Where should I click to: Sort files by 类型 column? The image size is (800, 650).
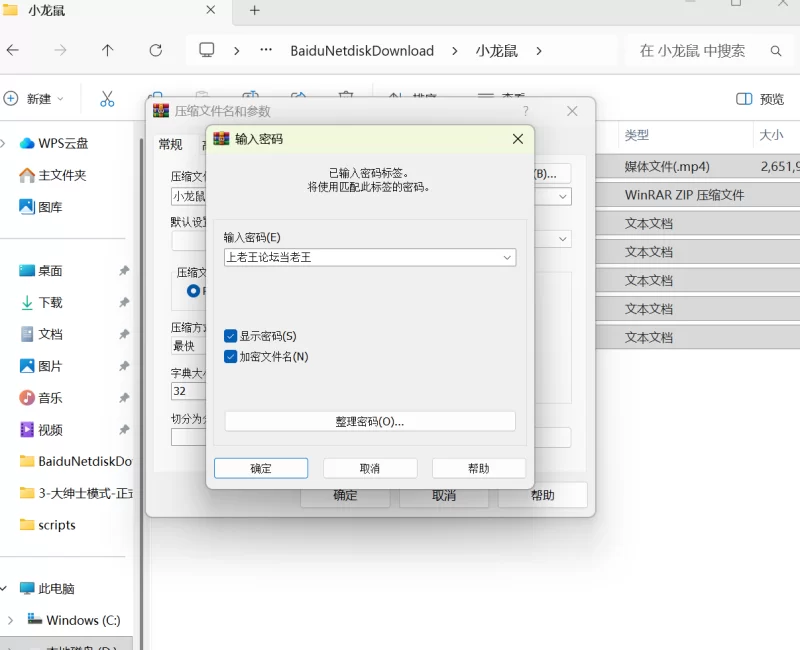click(637, 135)
